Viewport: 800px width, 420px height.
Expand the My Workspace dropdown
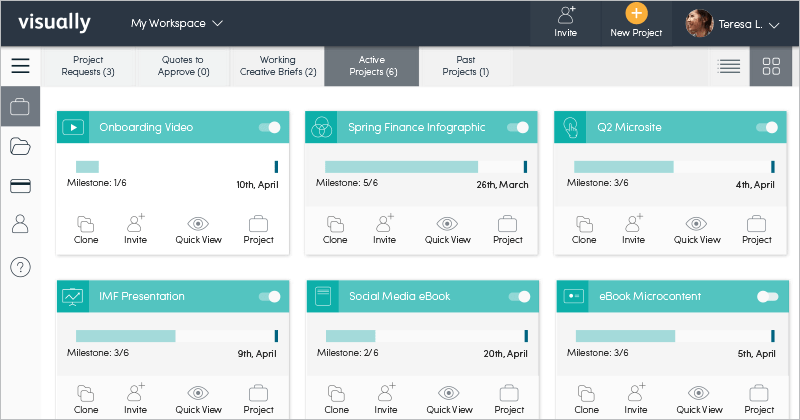(177, 23)
